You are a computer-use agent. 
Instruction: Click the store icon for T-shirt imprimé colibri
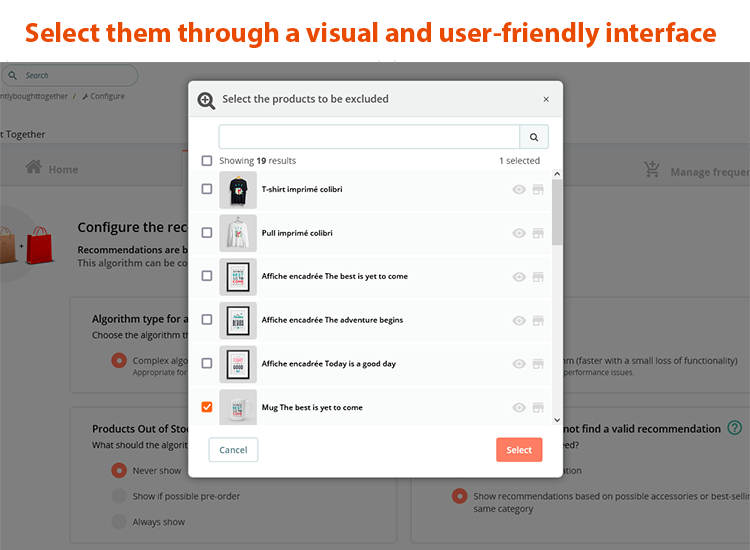(538, 190)
